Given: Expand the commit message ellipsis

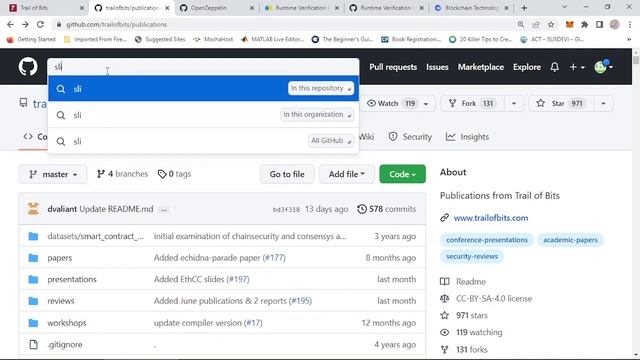Looking at the screenshot, I should point(164,209).
